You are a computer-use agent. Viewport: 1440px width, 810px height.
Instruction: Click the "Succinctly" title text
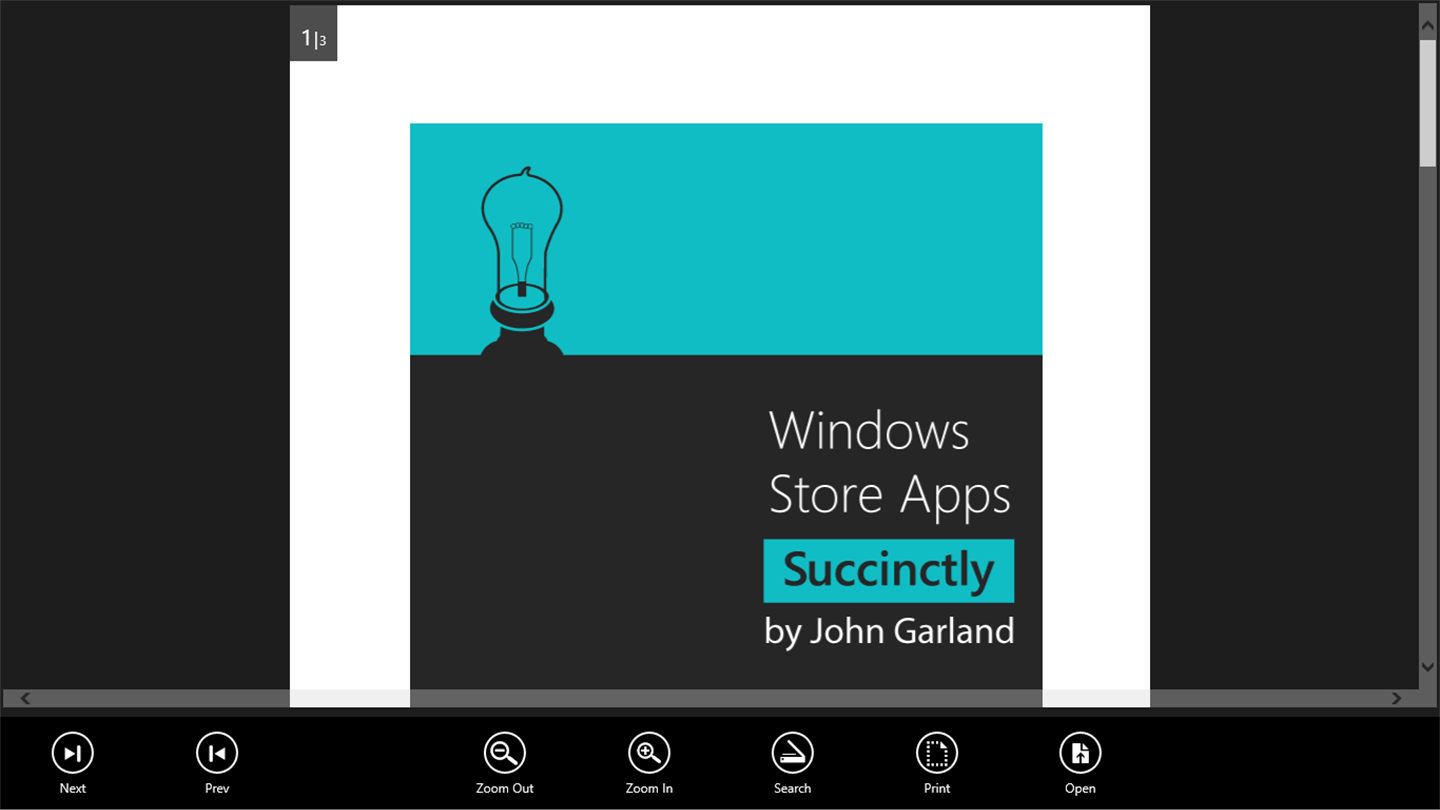[889, 570]
